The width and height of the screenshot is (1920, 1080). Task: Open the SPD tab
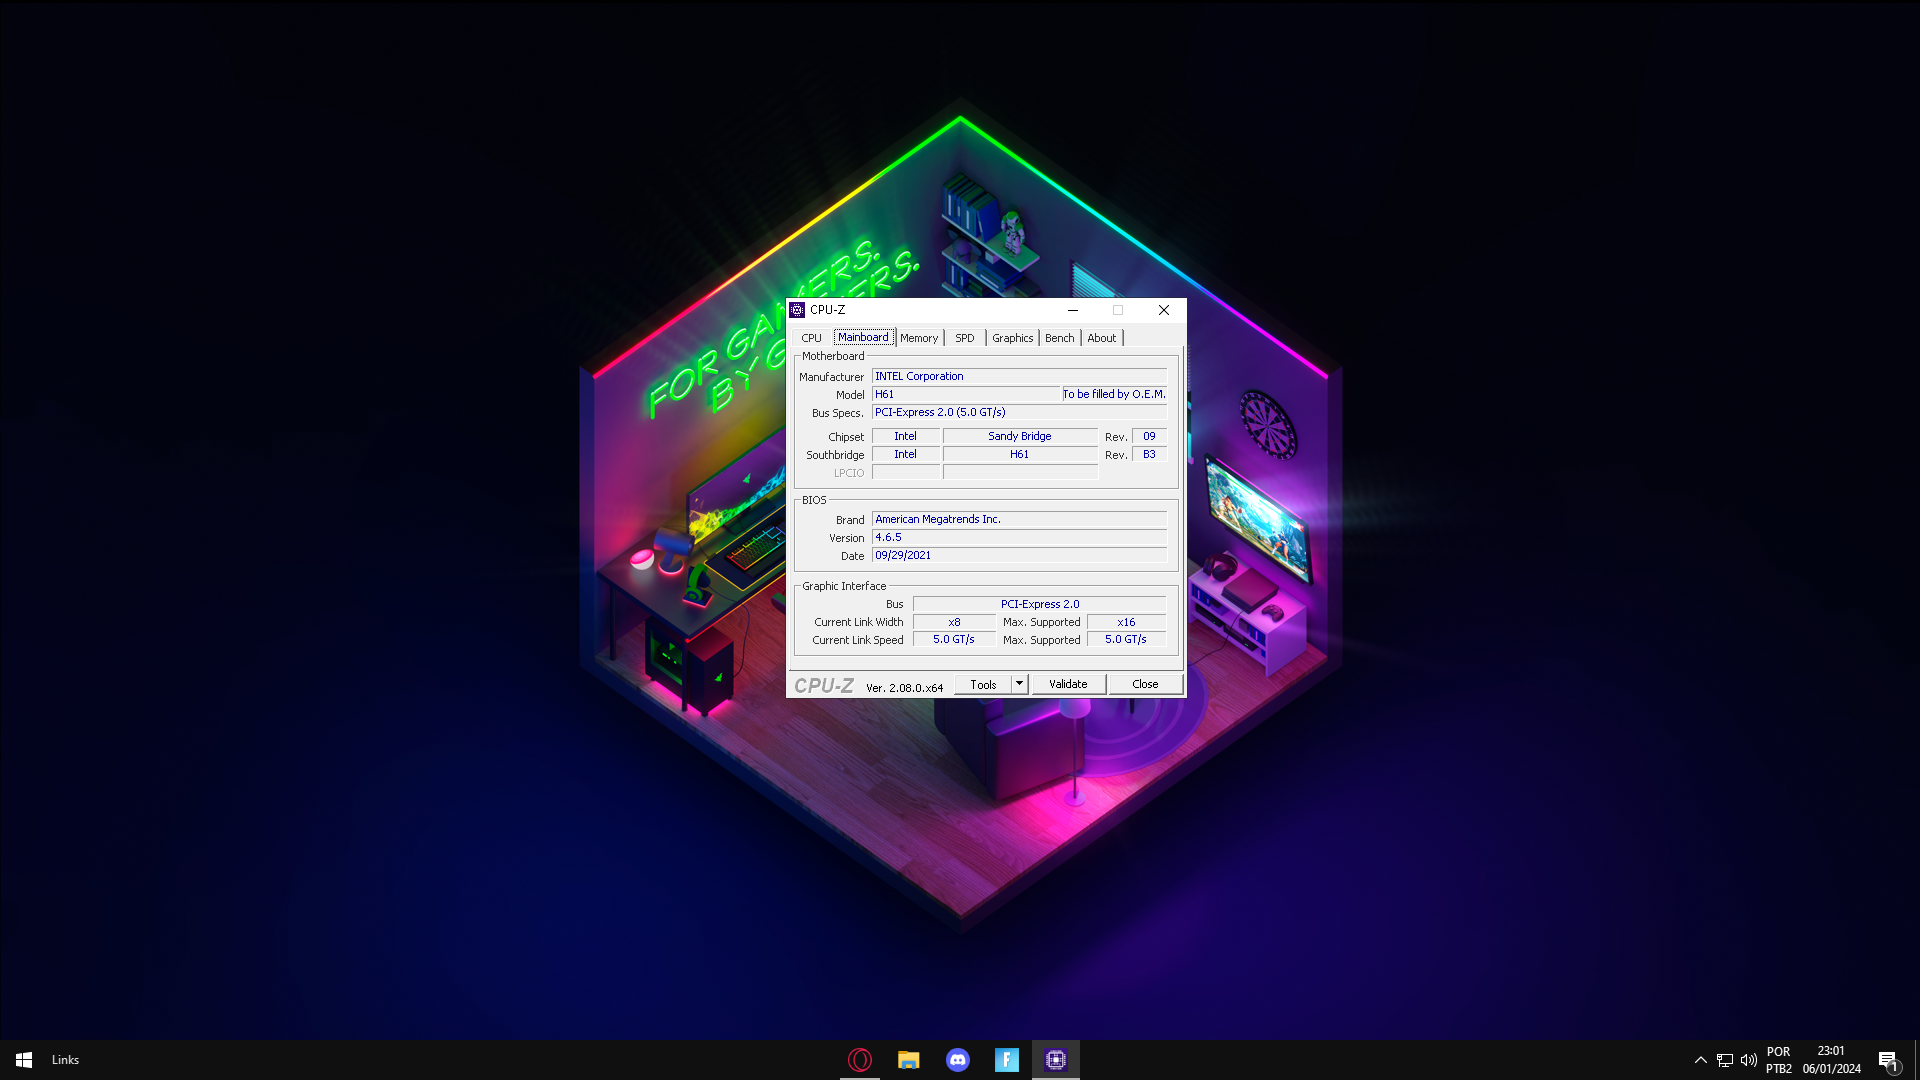(964, 338)
